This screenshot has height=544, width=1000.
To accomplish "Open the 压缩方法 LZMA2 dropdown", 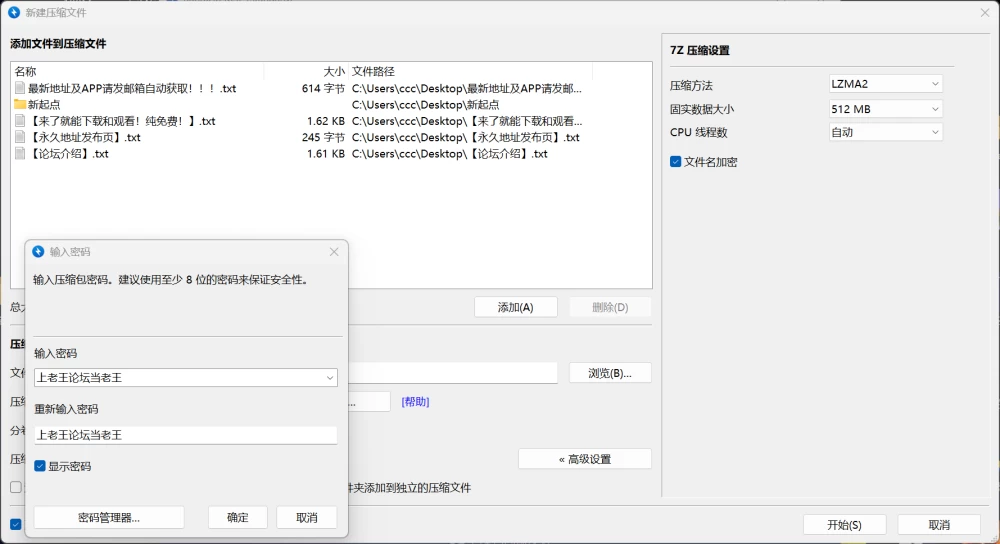I will (x=885, y=84).
